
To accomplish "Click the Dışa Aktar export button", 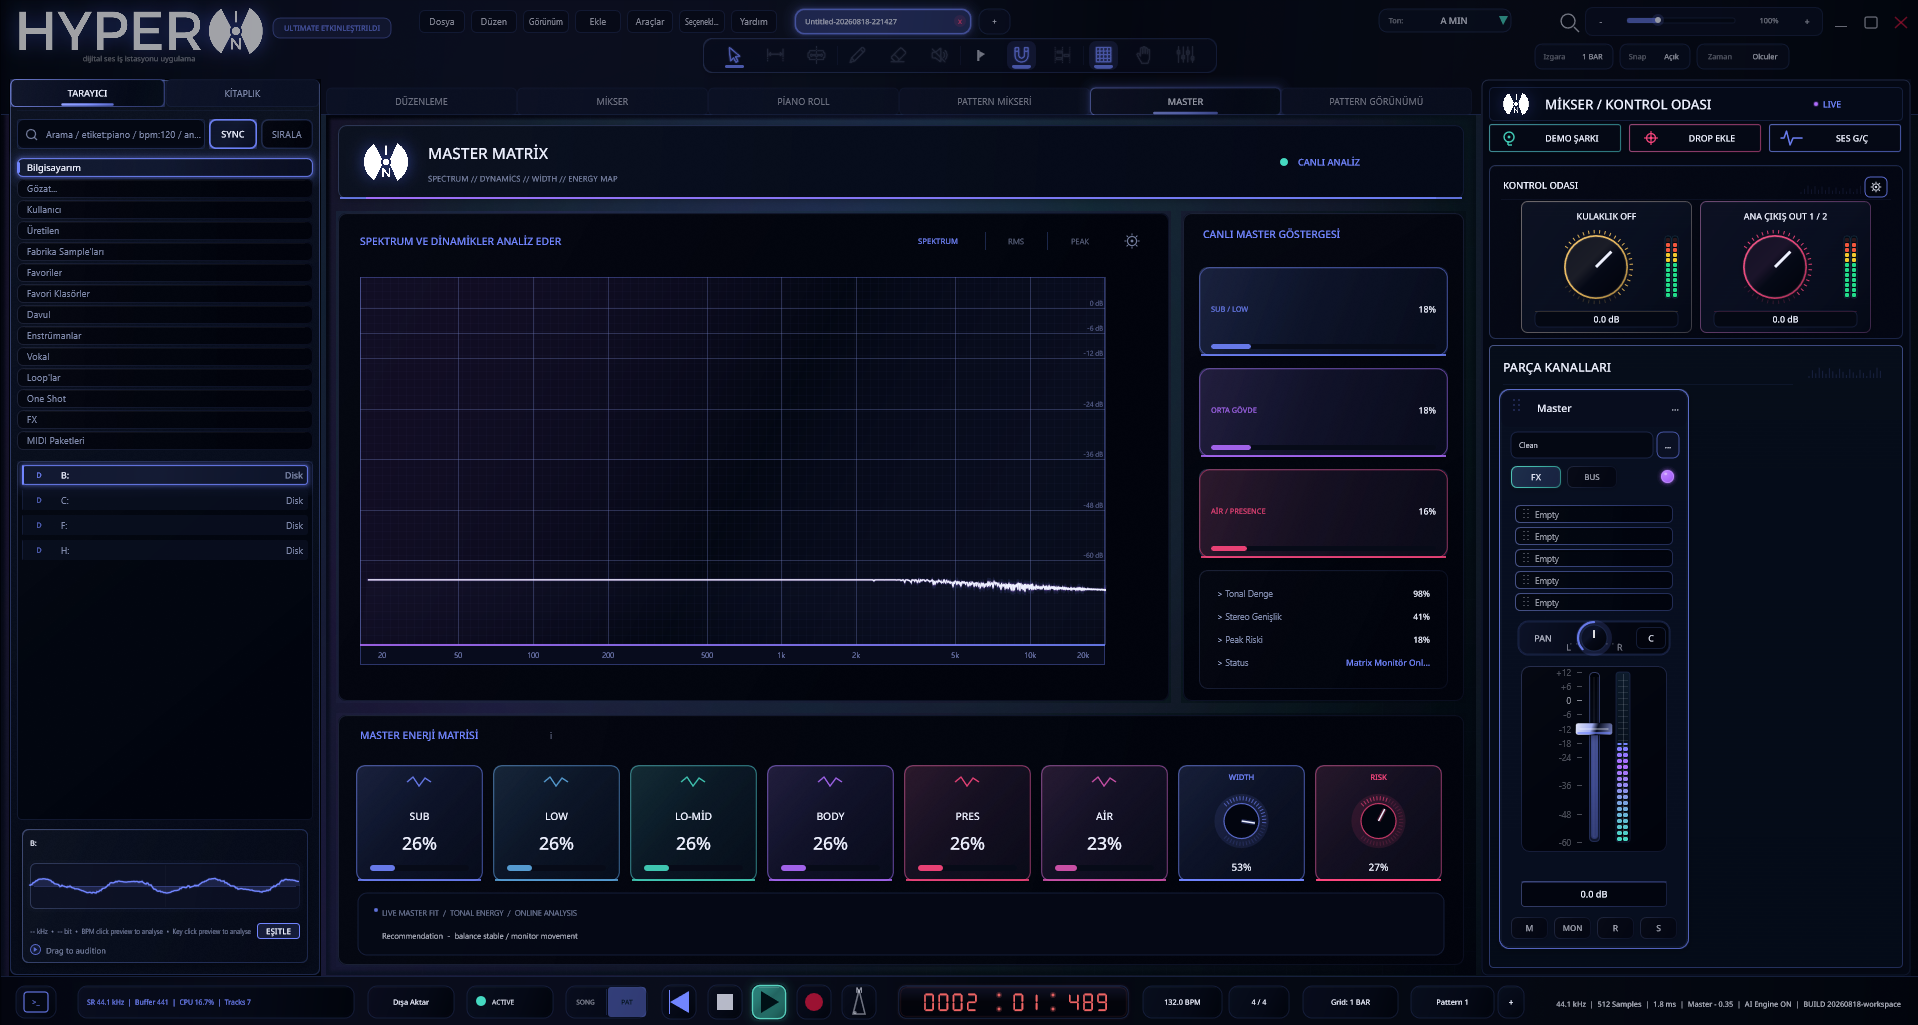I will point(411,1002).
